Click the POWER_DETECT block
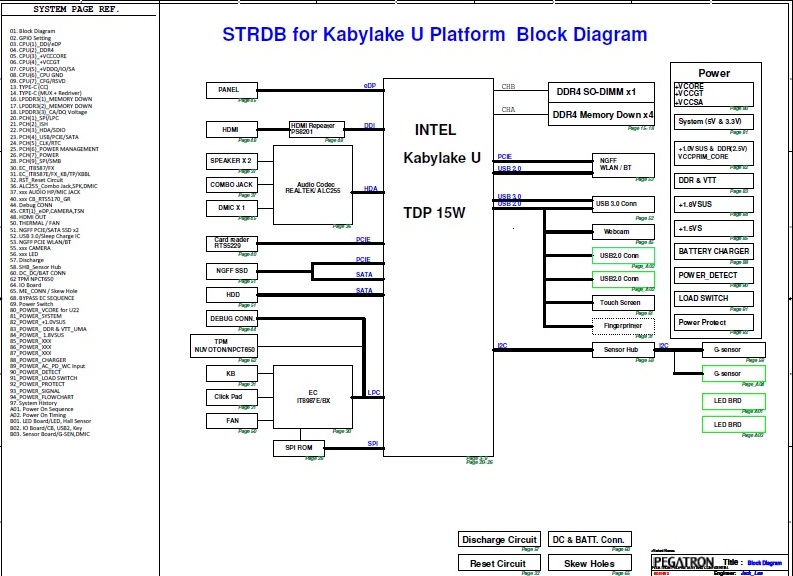This screenshot has height=576, width=793. click(714, 276)
